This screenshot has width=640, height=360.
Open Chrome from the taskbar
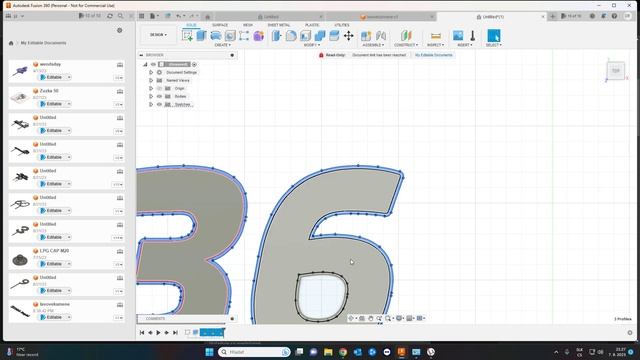click(x=343, y=352)
